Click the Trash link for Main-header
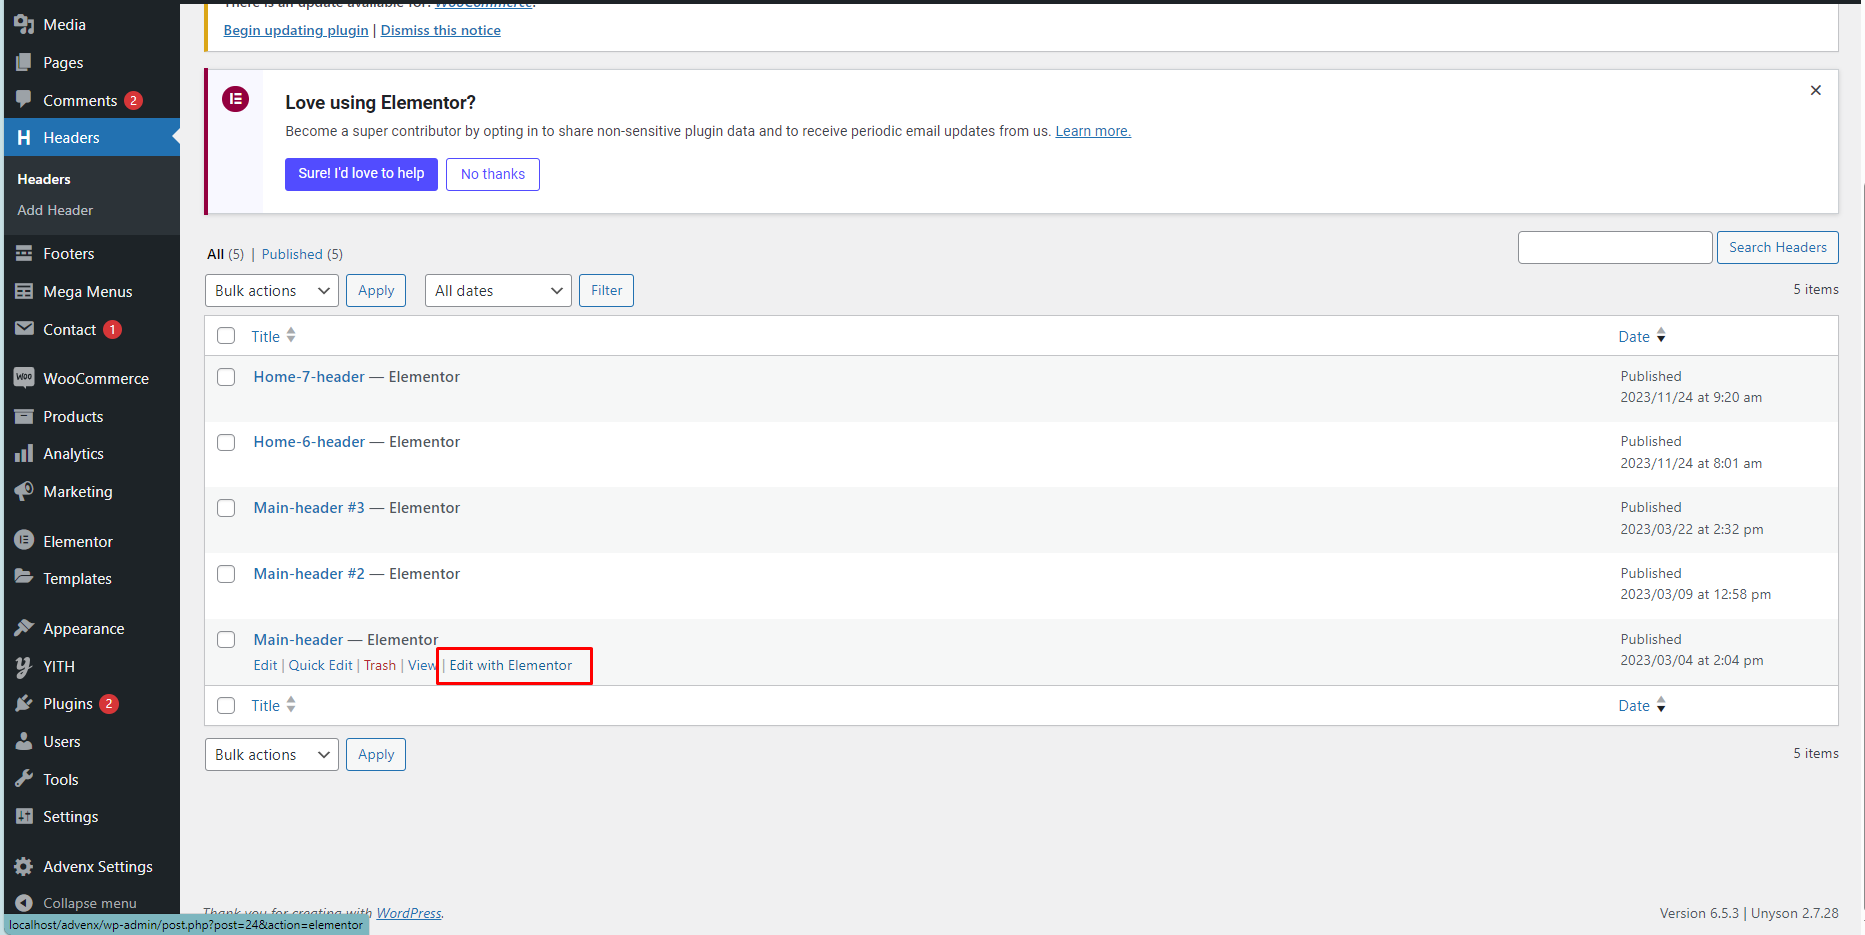Image resolution: width=1865 pixels, height=935 pixels. (380, 665)
